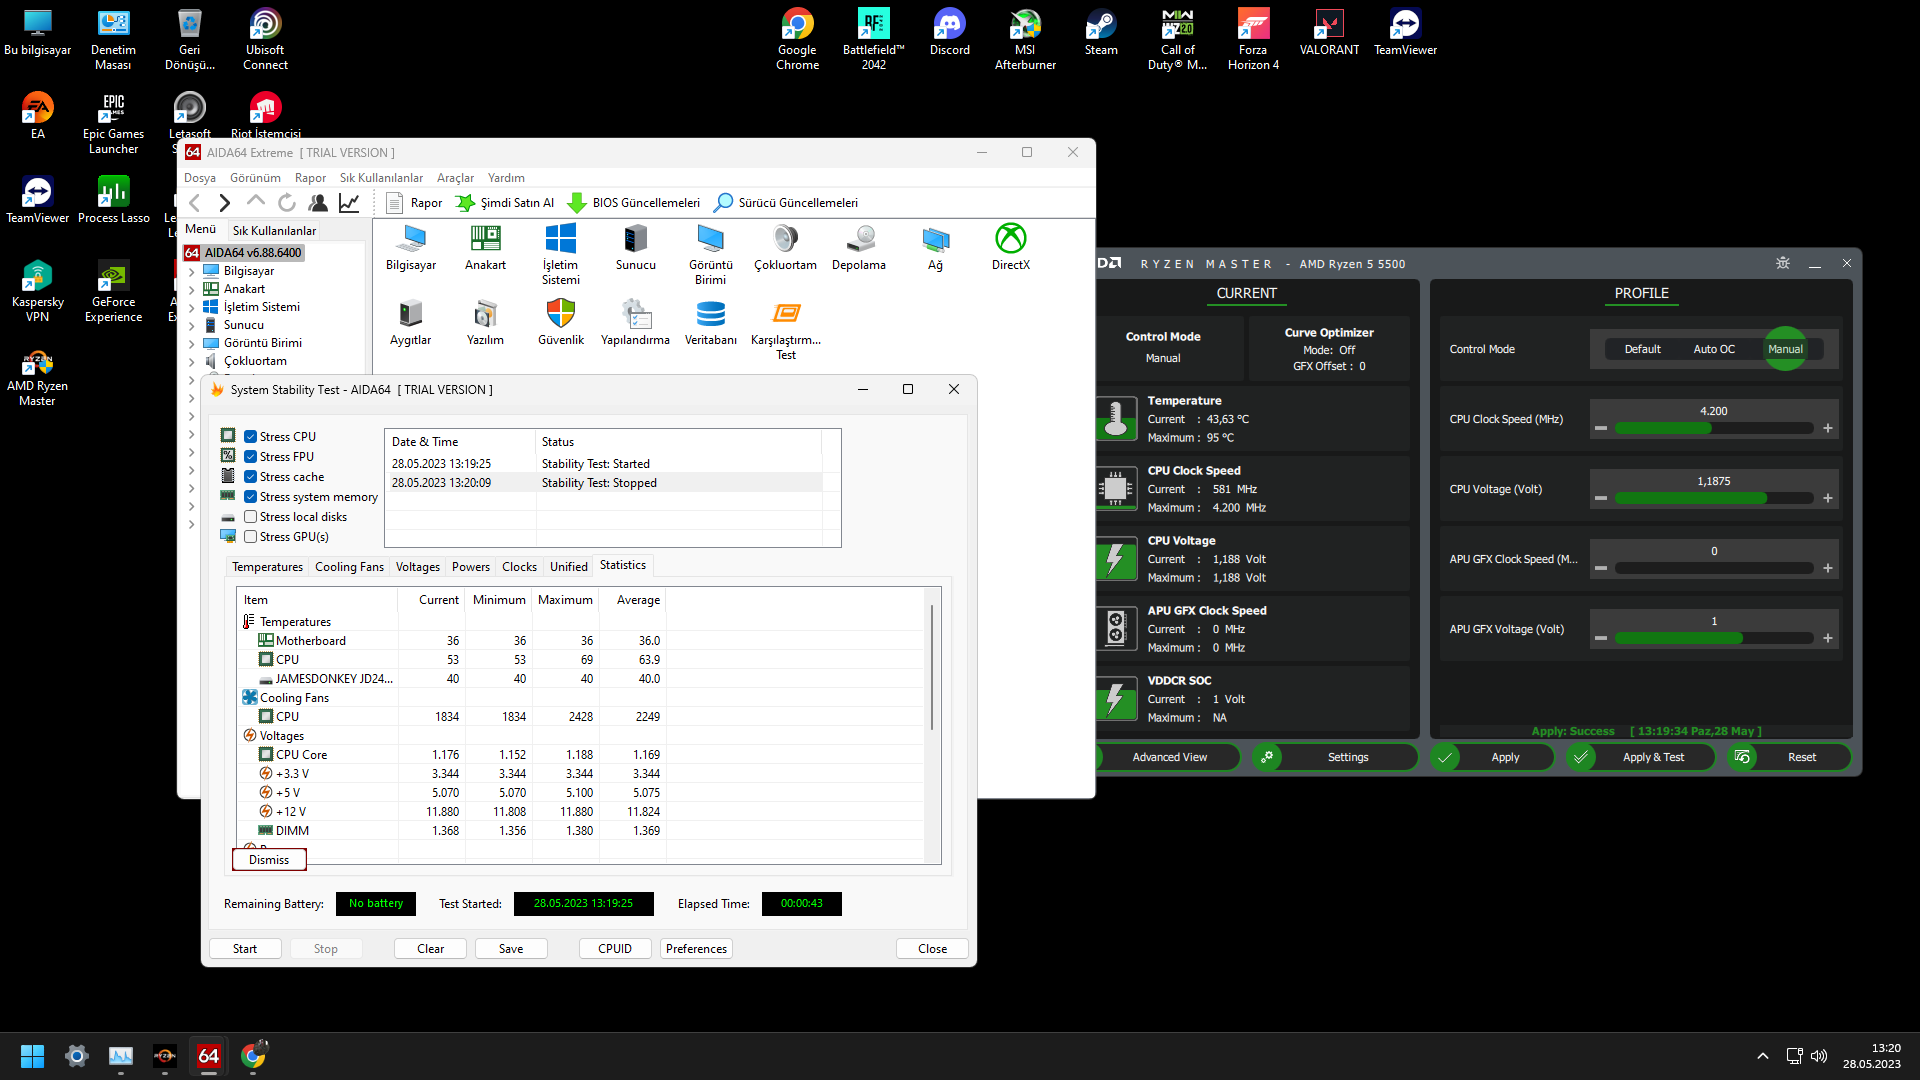Expand the Anakart tree node

[x=192, y=290]
